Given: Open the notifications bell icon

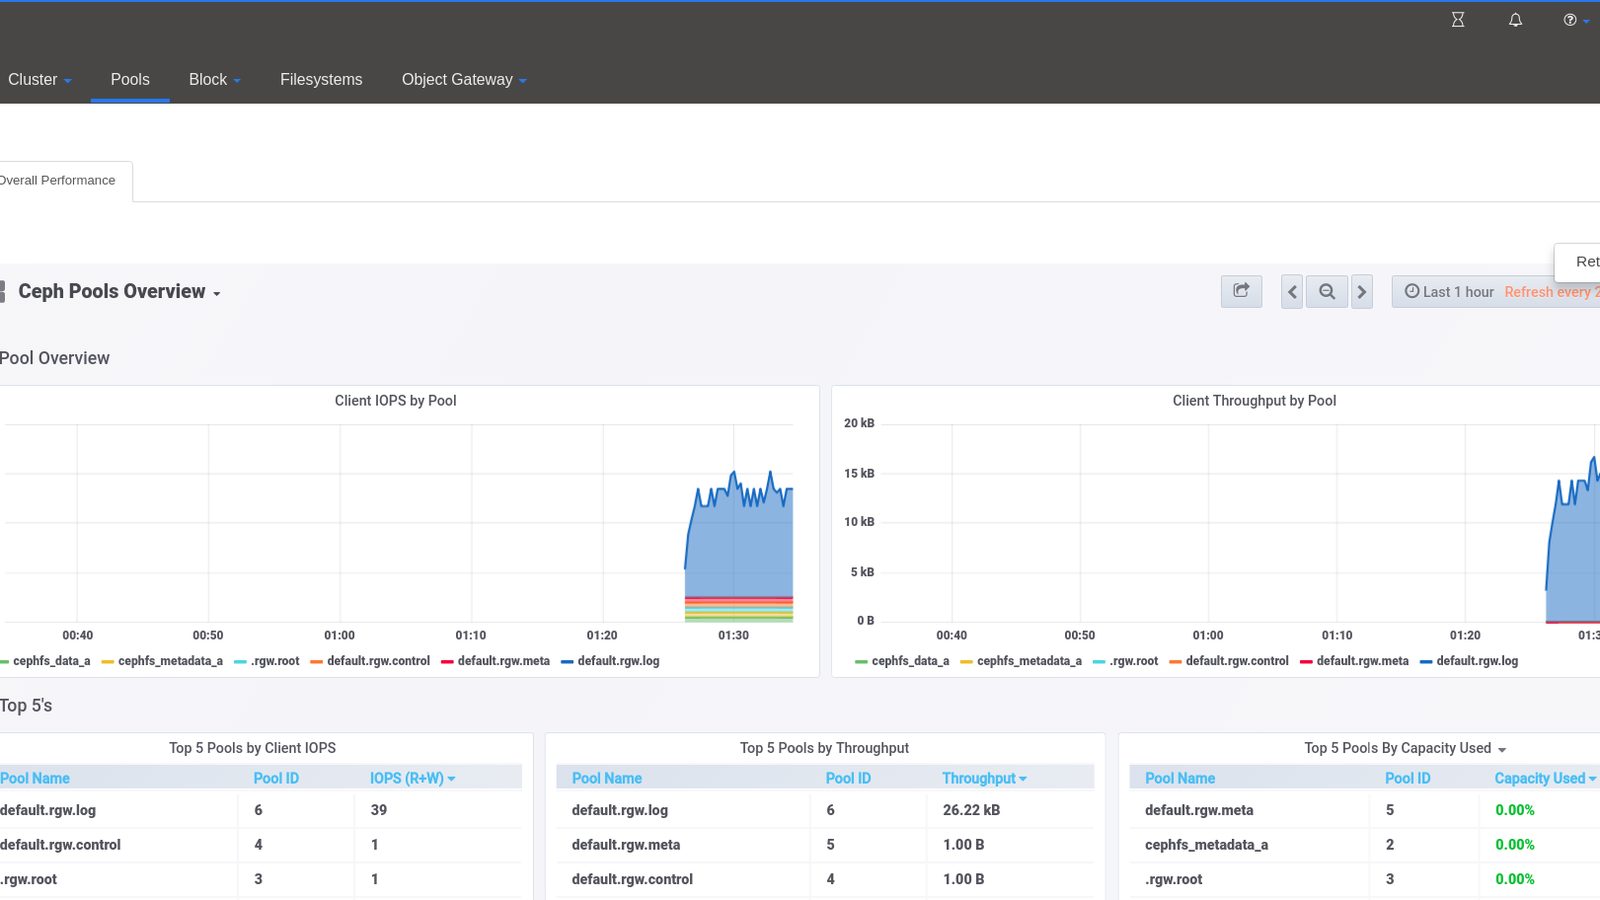Looking at the screenshot, I should coord(1515,20).
